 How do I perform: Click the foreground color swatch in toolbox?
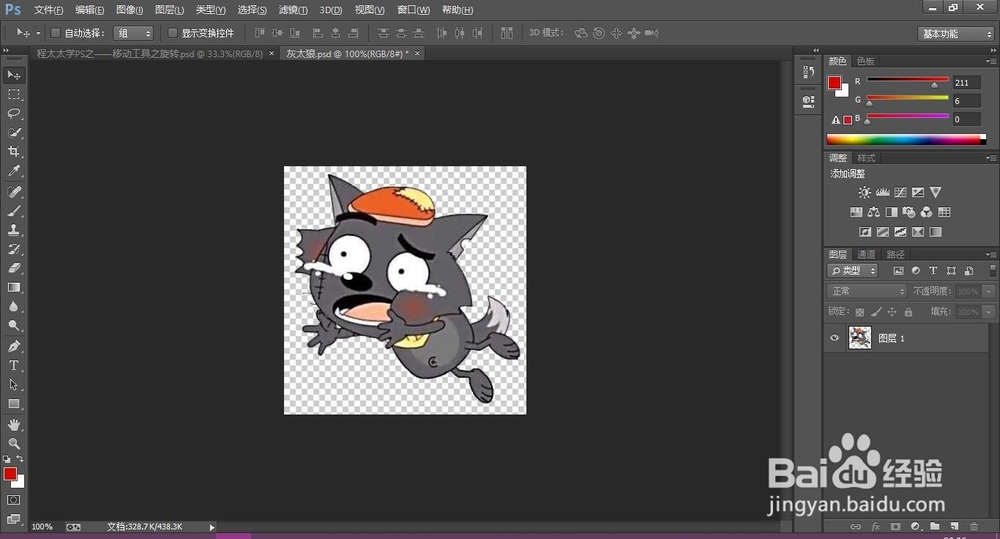(10, 474)
